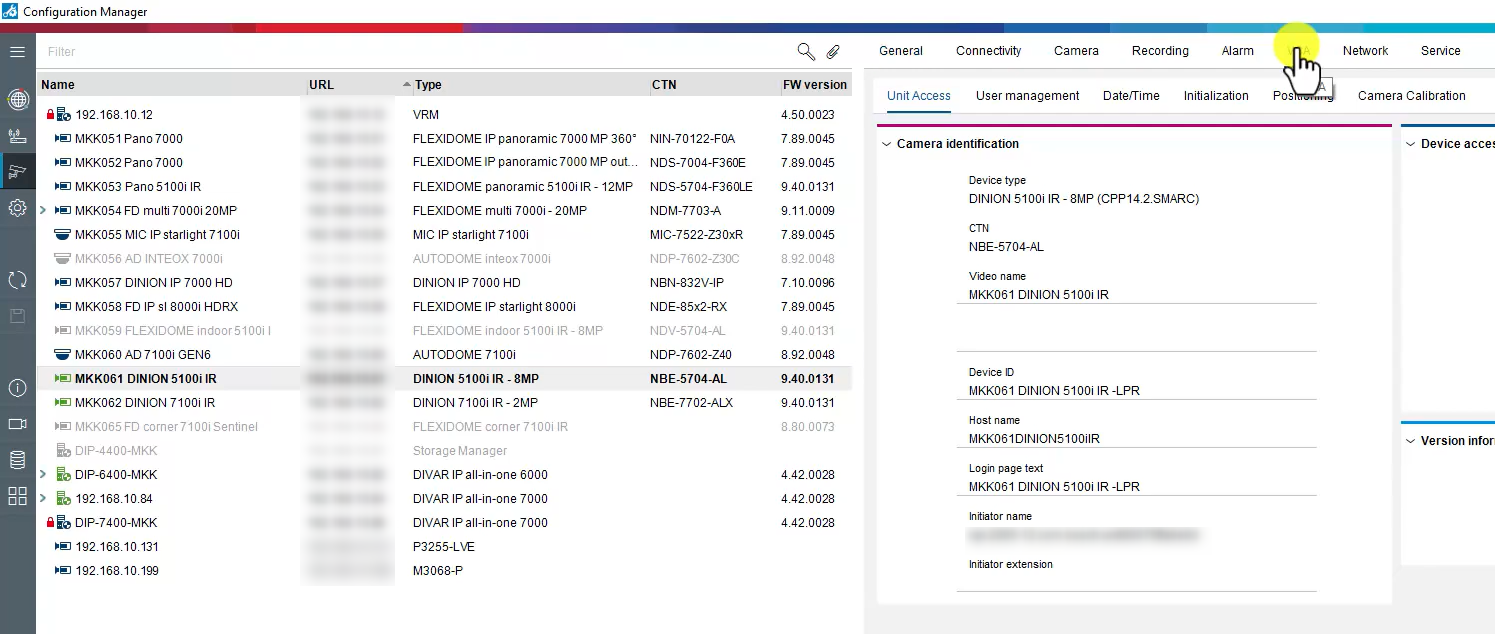Screen dimensions: 1495x634
Task: Open the live video camcorder icon
Action: tap(17, 424)
